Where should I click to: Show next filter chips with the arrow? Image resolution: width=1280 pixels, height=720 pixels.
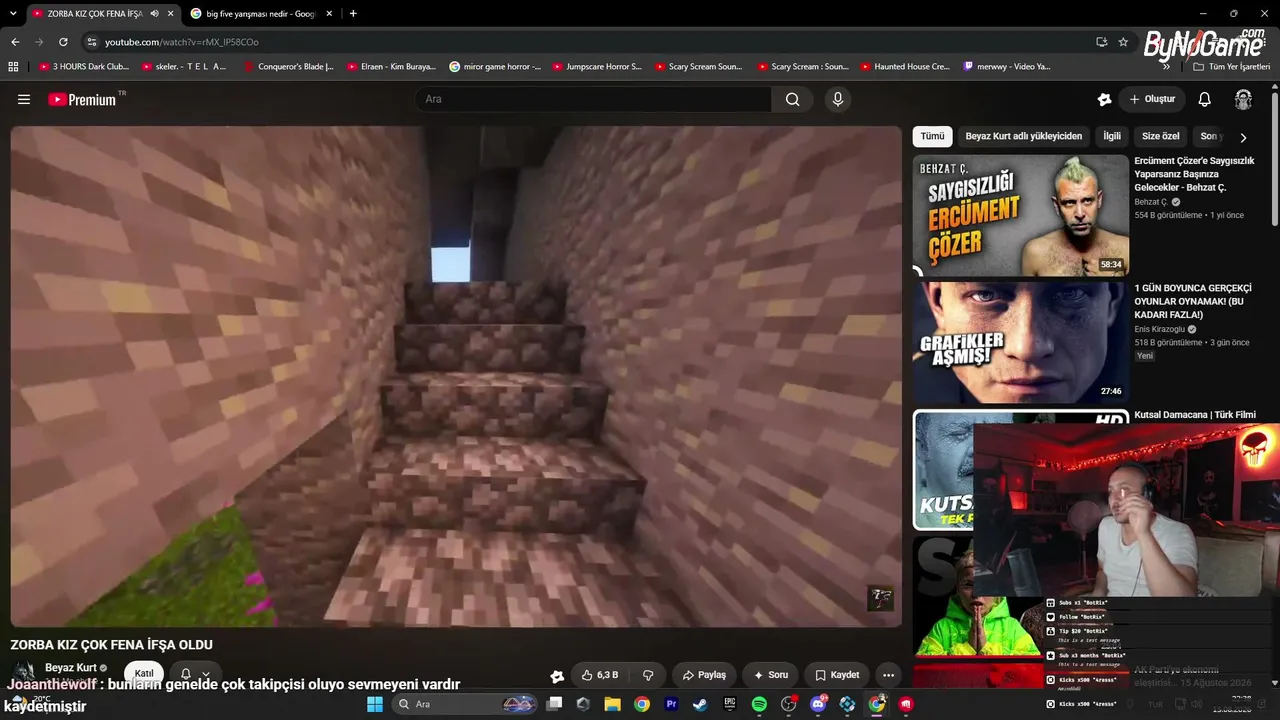tap(1243, 137)
